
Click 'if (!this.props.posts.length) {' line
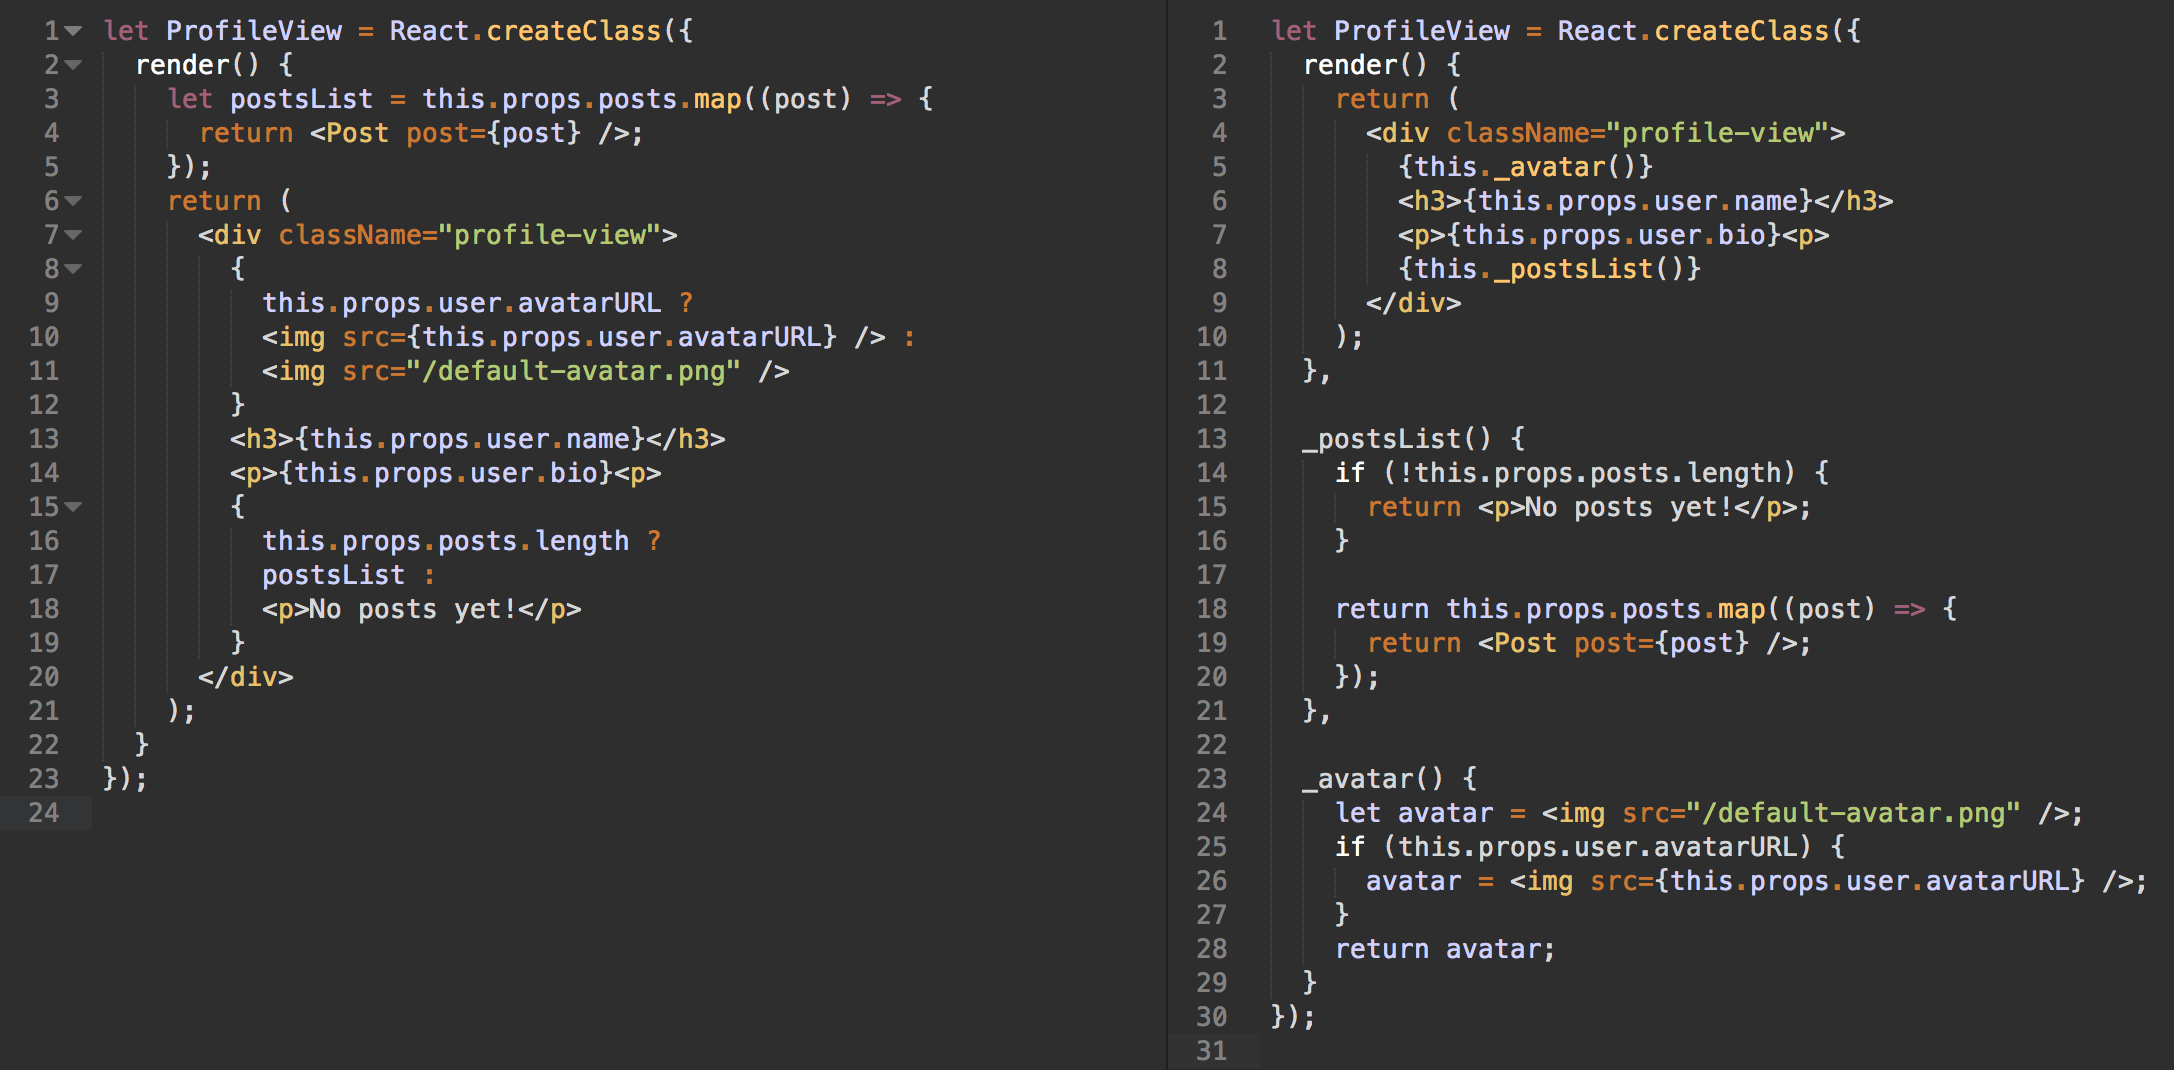[x=1582, y=473]
